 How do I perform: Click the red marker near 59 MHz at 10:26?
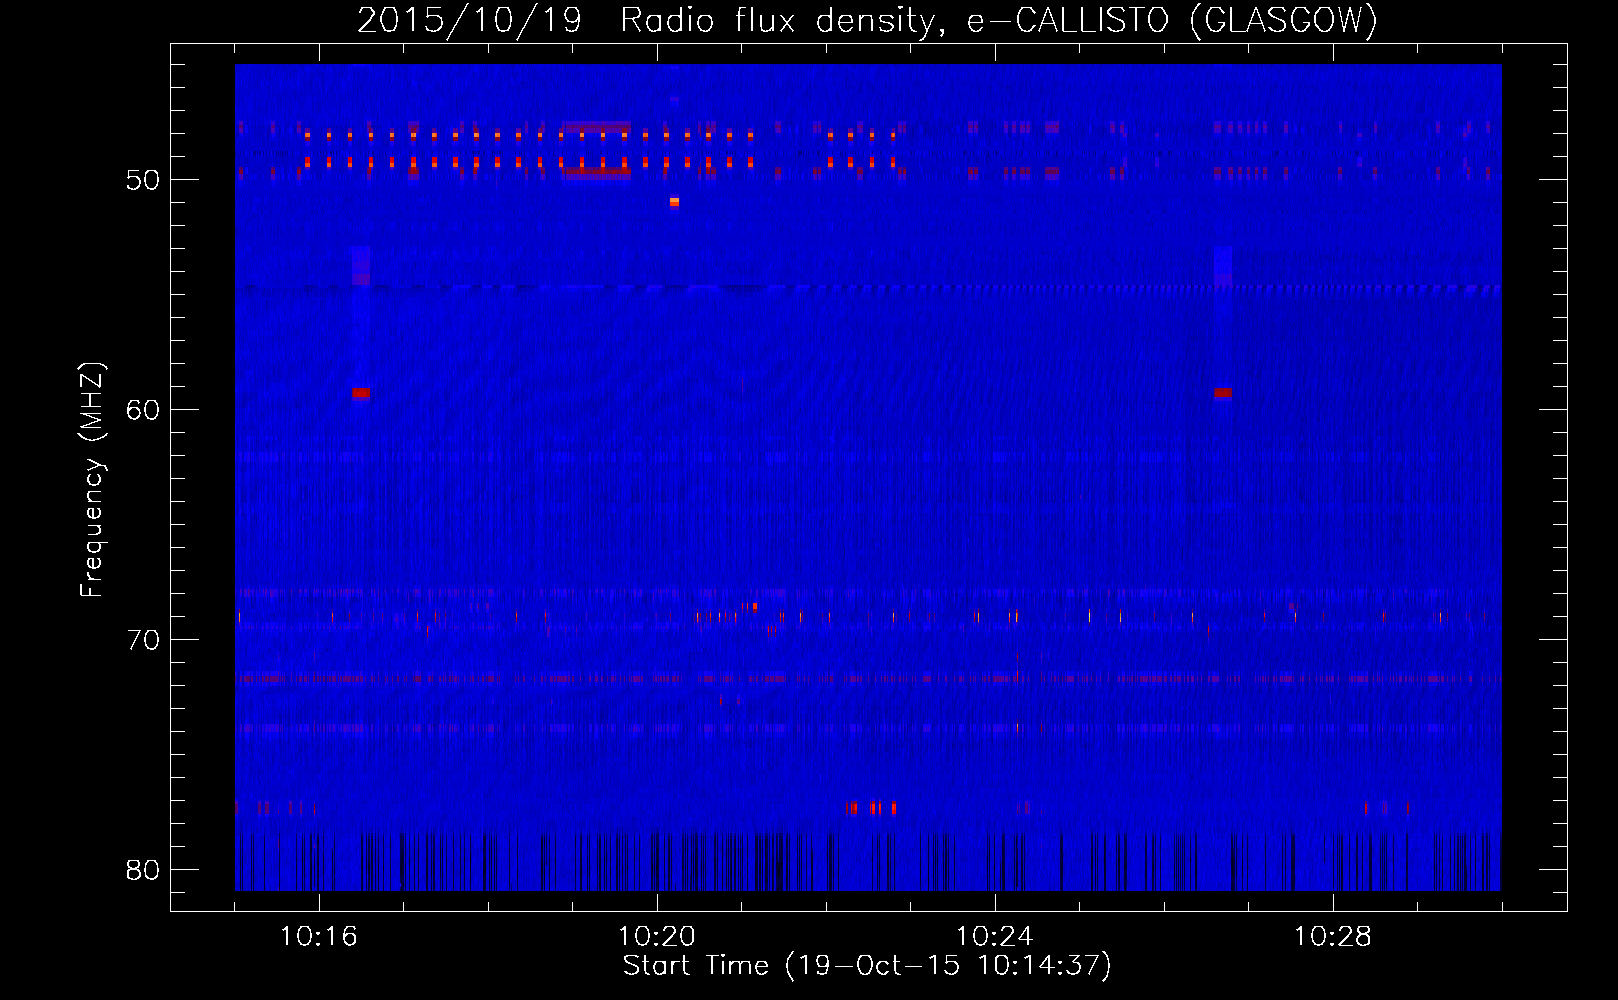coord(1223,393)
